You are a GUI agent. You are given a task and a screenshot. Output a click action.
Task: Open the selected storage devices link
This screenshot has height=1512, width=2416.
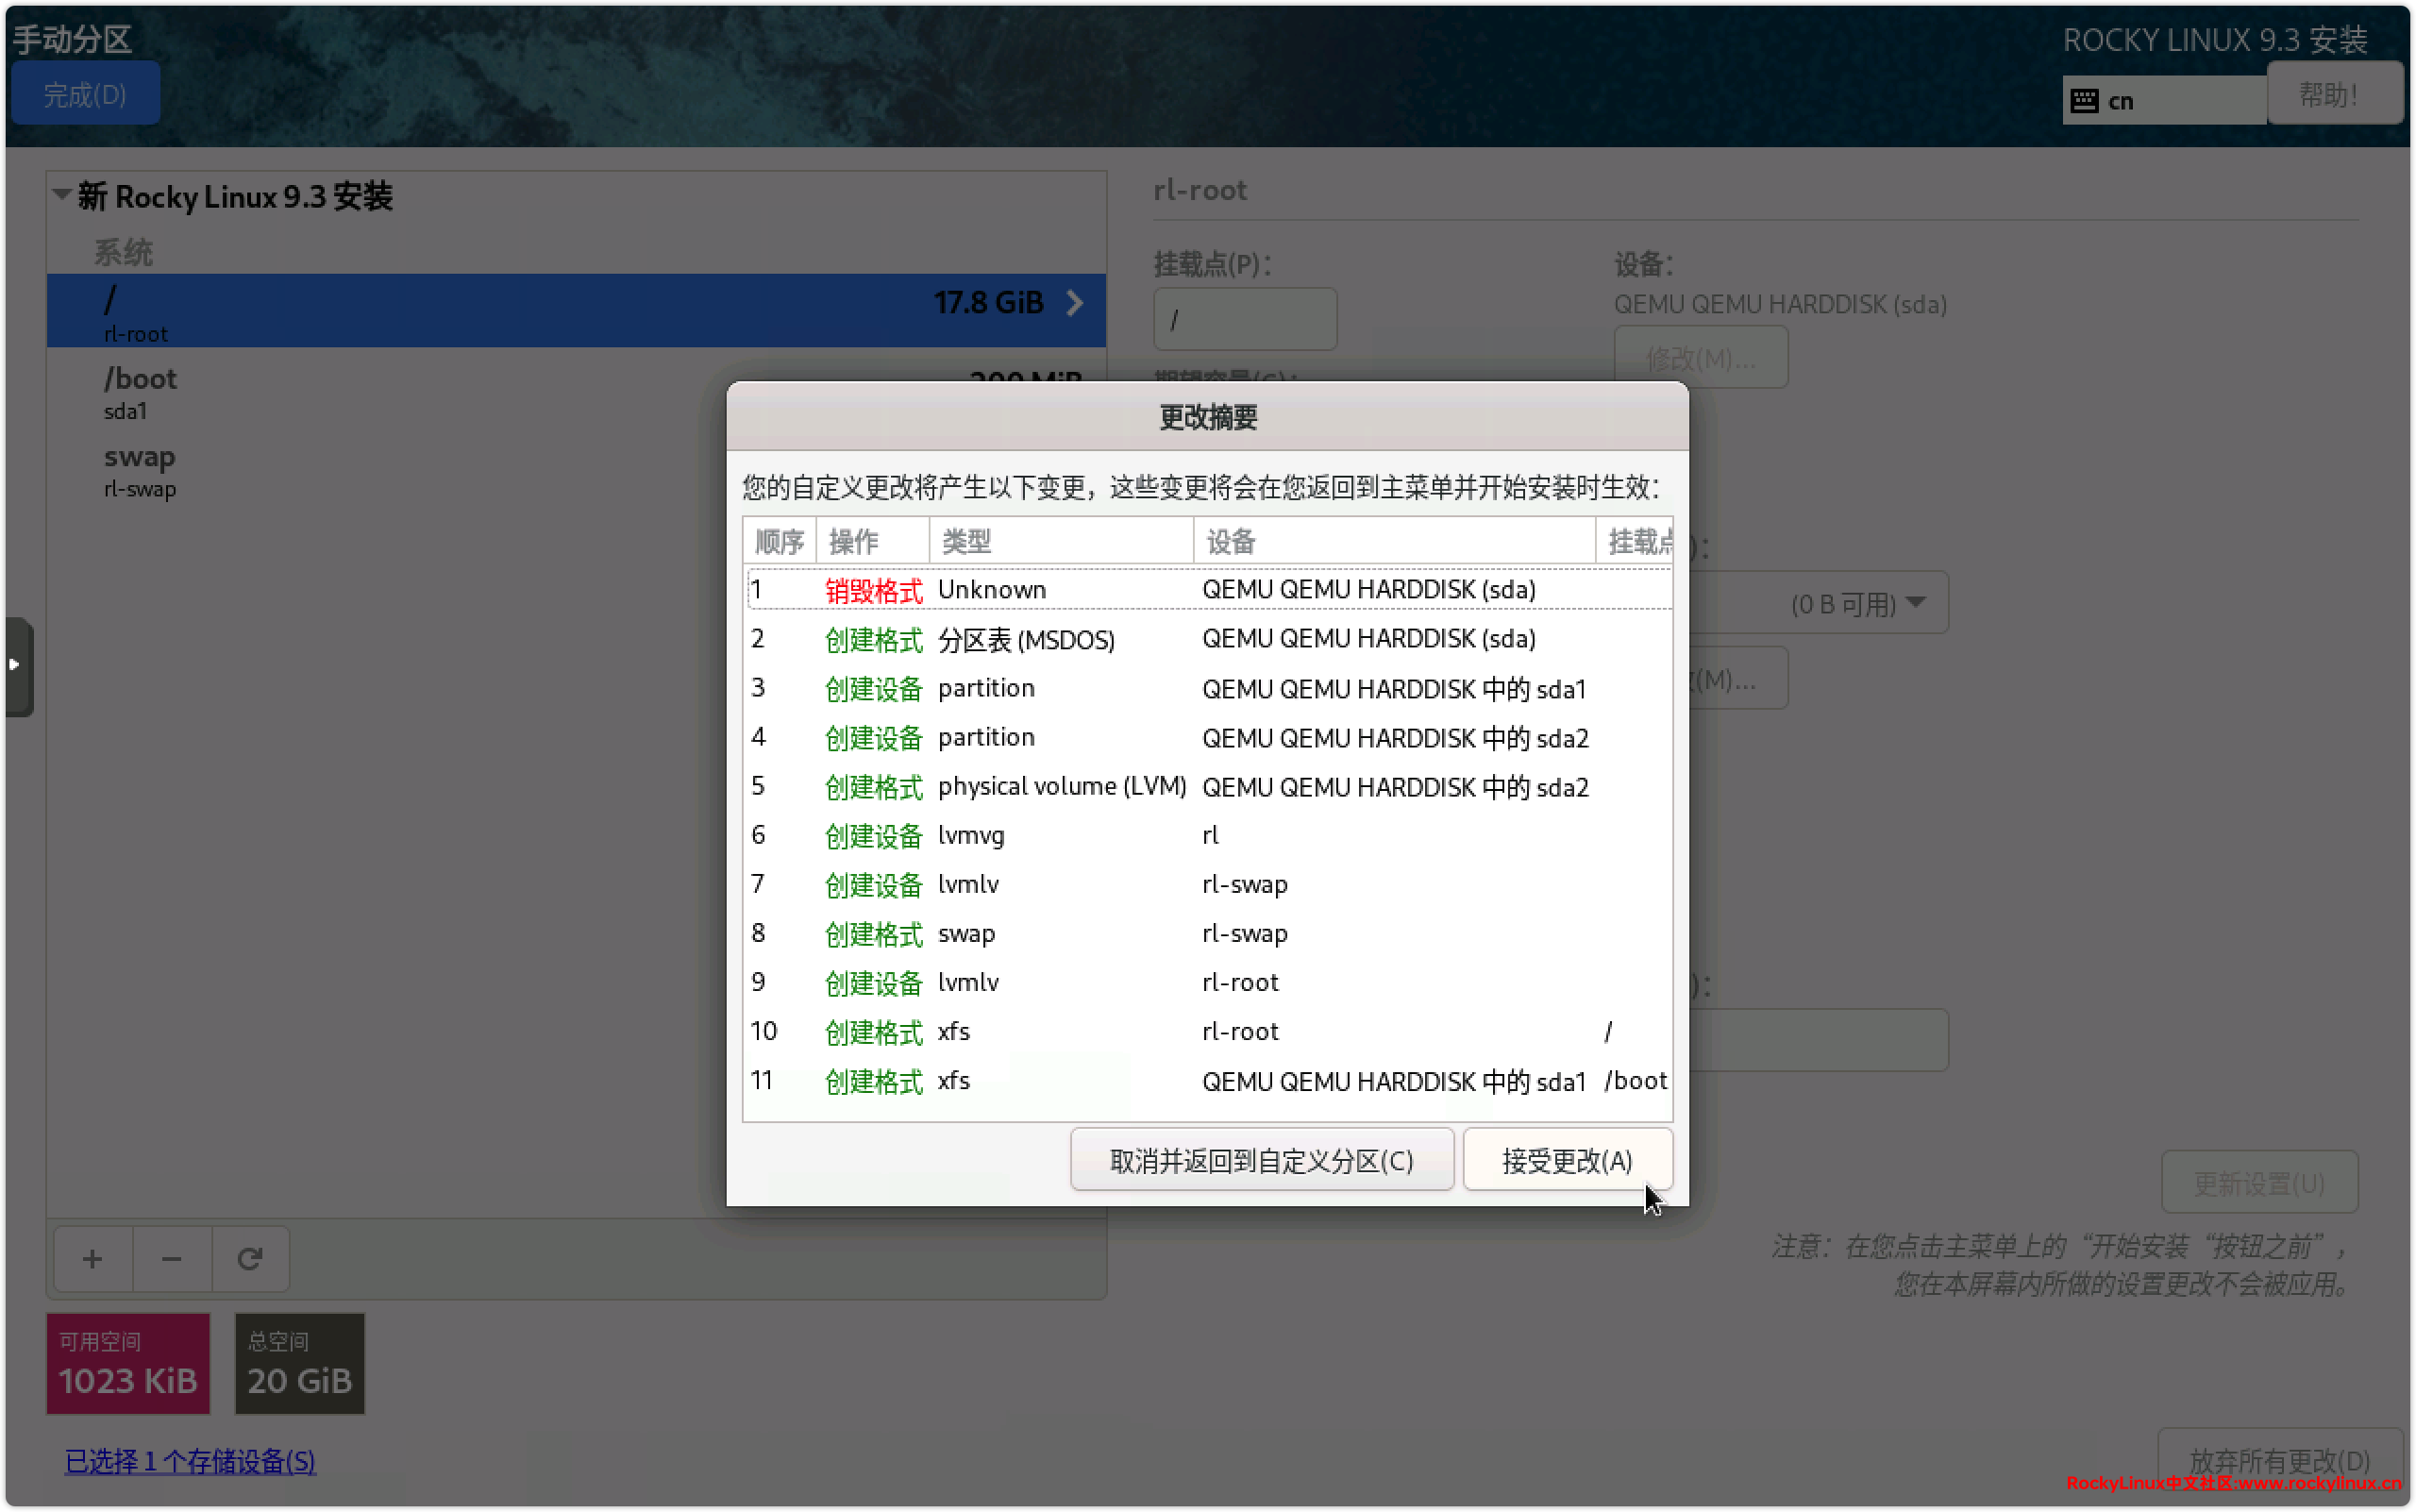coord(190,1462)
